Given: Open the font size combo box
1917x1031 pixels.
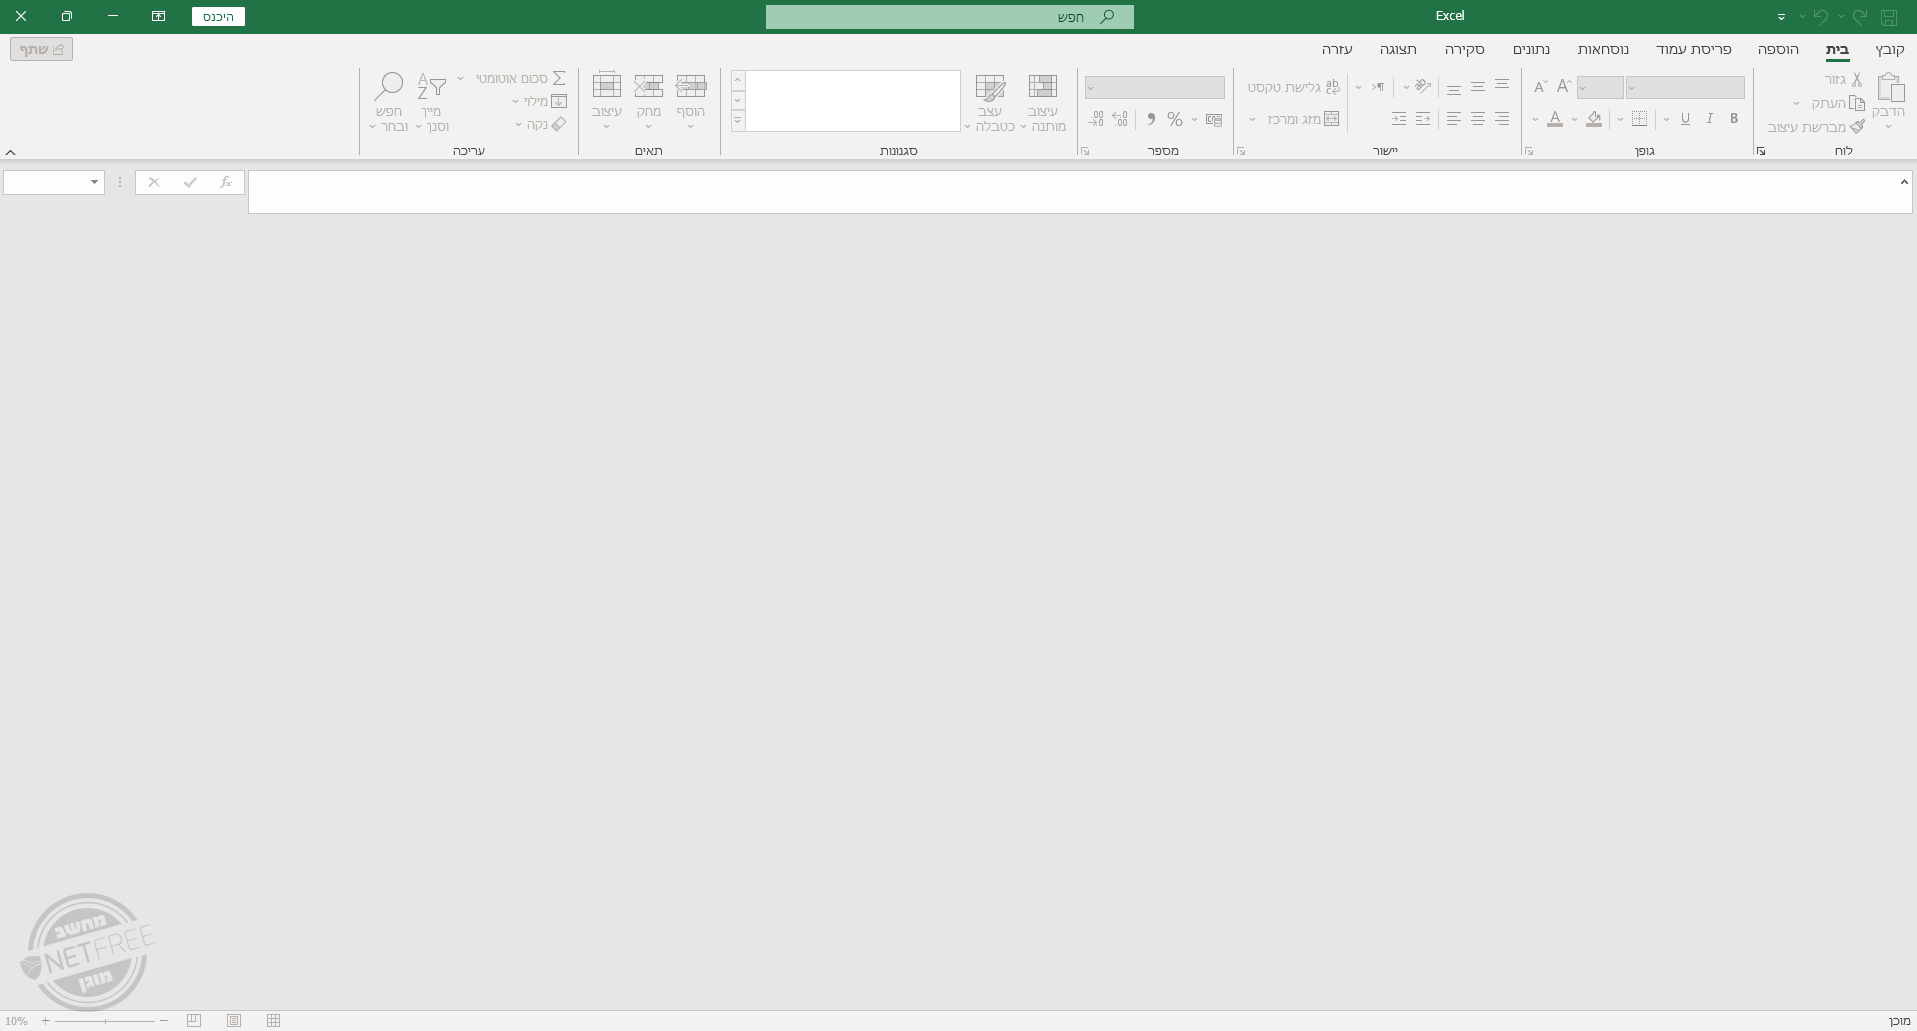Looking at the screenshot, I should [x=1600, y=88].
